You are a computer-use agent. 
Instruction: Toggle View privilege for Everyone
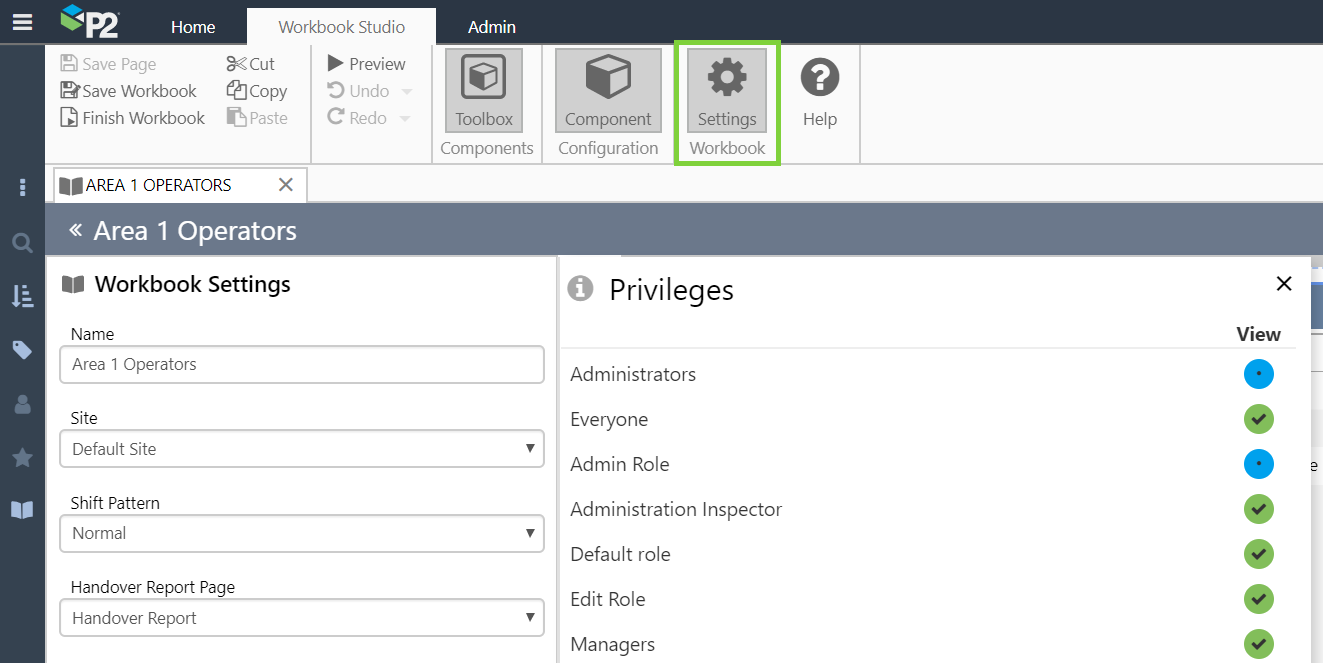(x=1258, y=419)
